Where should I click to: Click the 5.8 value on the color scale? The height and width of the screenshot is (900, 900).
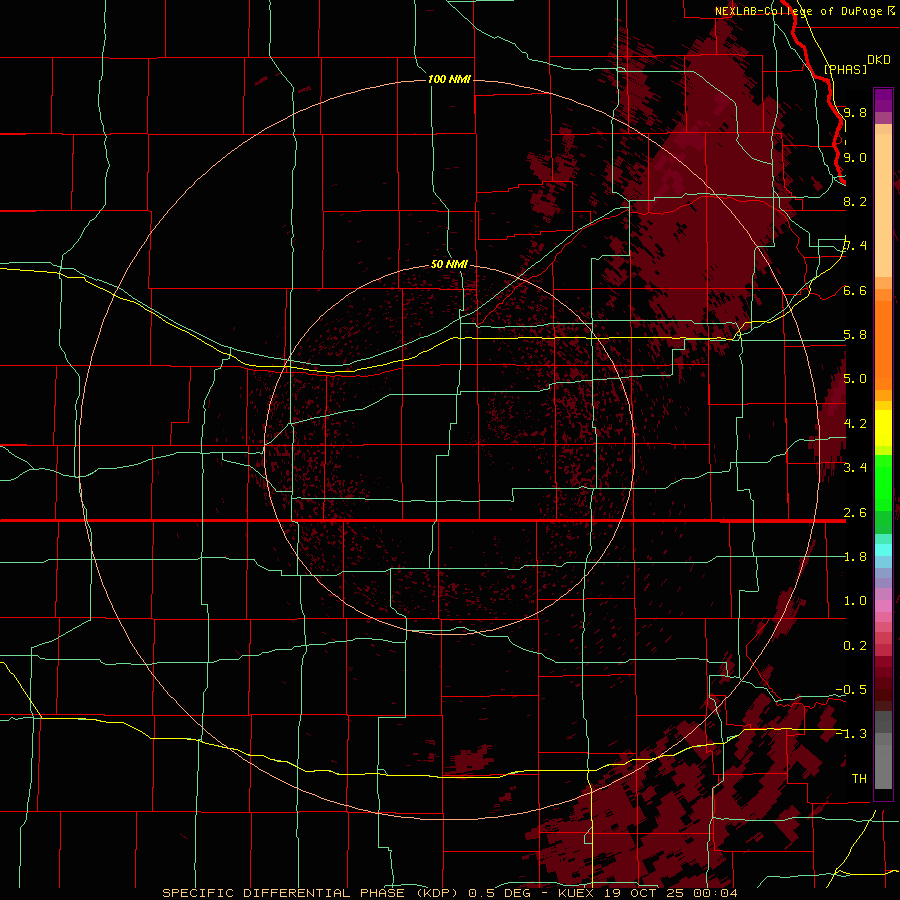(855, 335)
